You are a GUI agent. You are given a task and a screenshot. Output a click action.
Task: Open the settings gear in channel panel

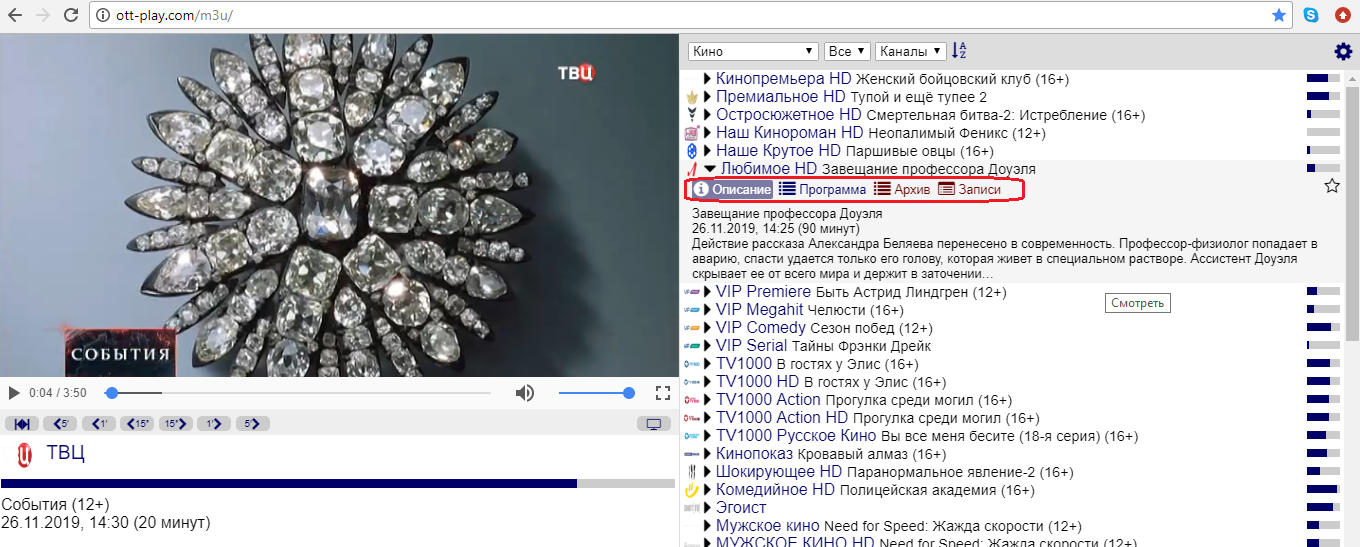pyautogui.click(x=1342, y=52)
